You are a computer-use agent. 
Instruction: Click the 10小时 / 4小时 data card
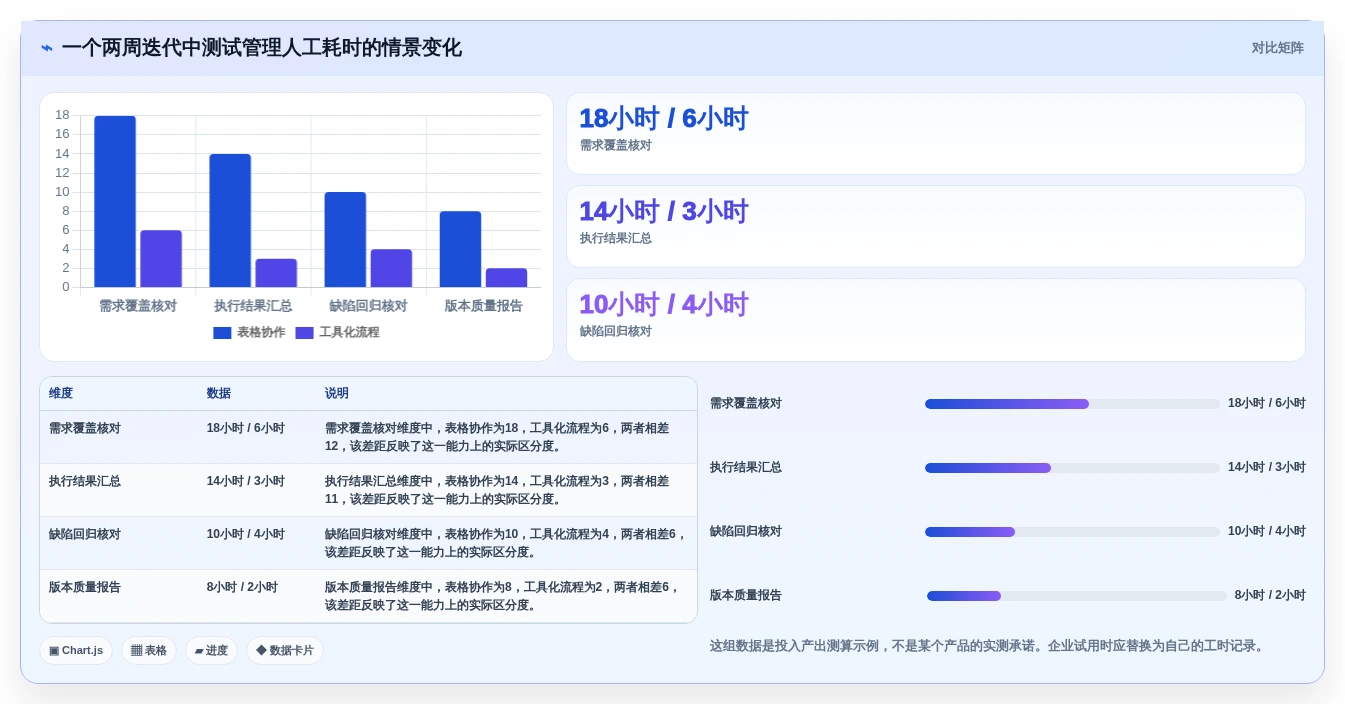pyautogui.click(x=935, y=320)
